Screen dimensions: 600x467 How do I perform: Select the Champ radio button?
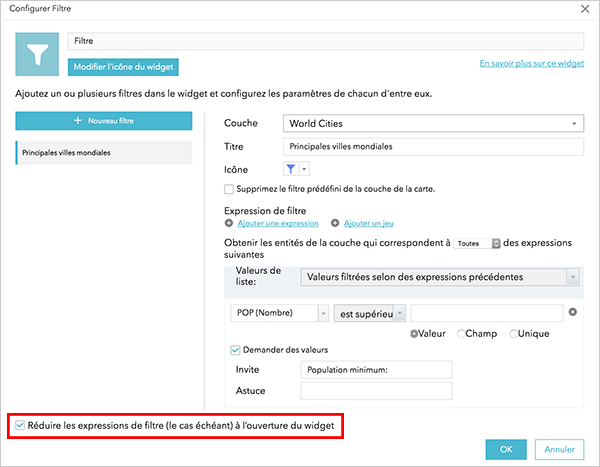point(461,333)
